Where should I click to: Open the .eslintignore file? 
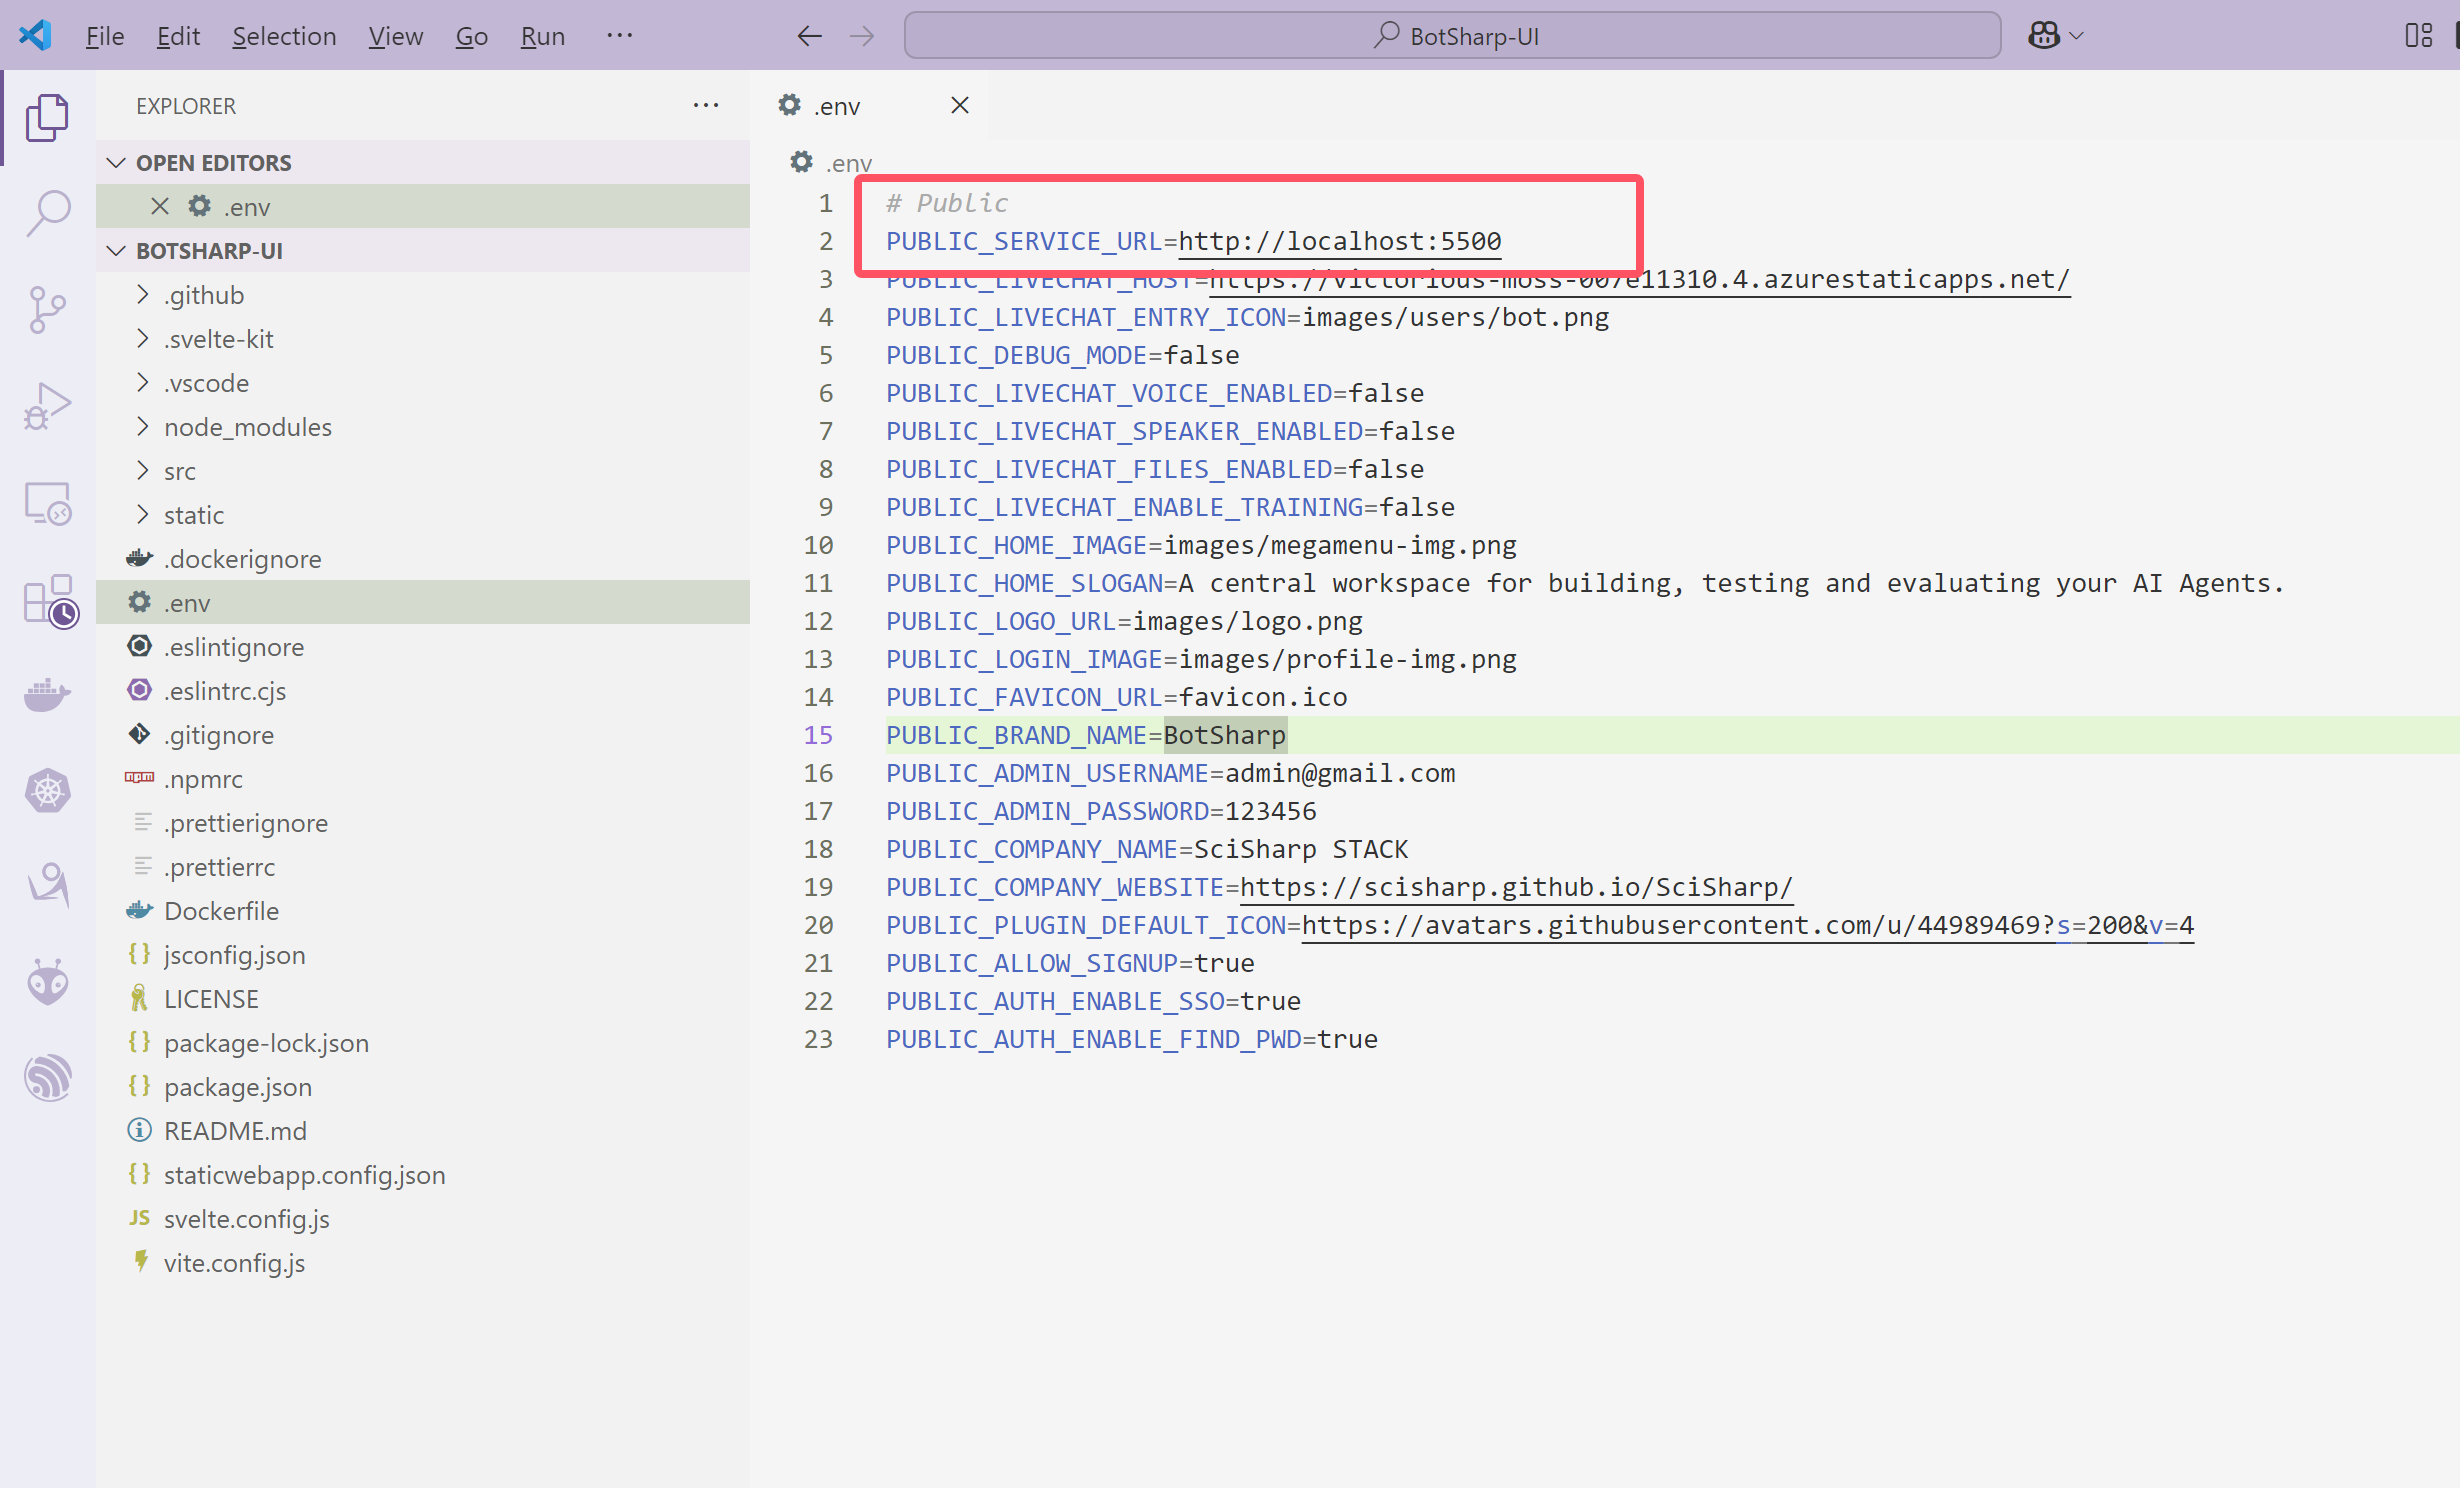(422, 646)
